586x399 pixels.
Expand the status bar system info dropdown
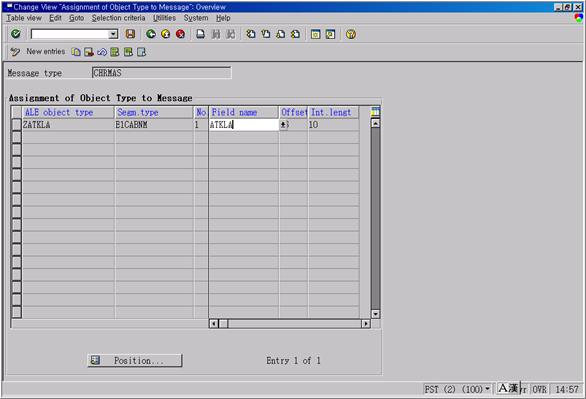coord(487,389)
